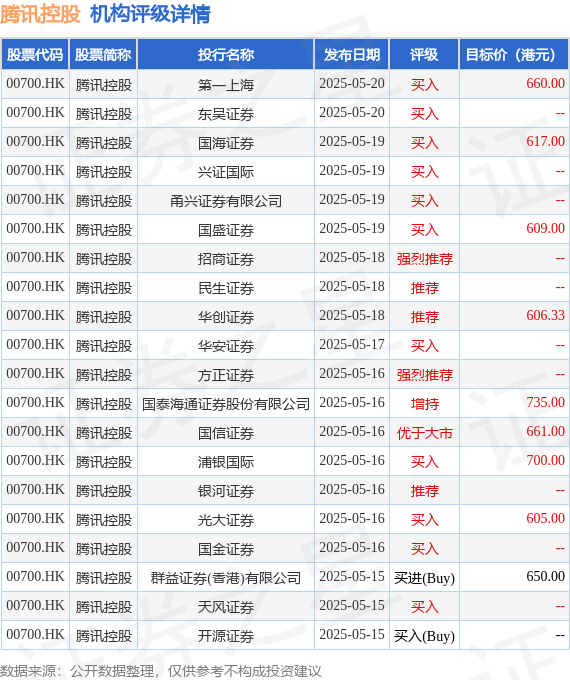Click the 机构评级详情 heading
The width and height of the screenshot is (570, 680).
point(150,14)
